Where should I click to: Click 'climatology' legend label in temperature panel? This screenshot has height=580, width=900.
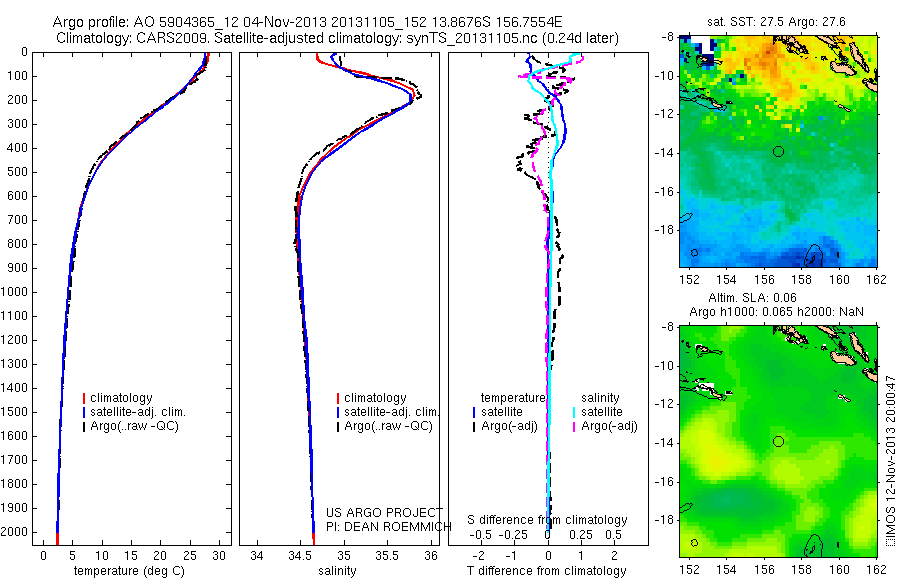coord(121,398)
